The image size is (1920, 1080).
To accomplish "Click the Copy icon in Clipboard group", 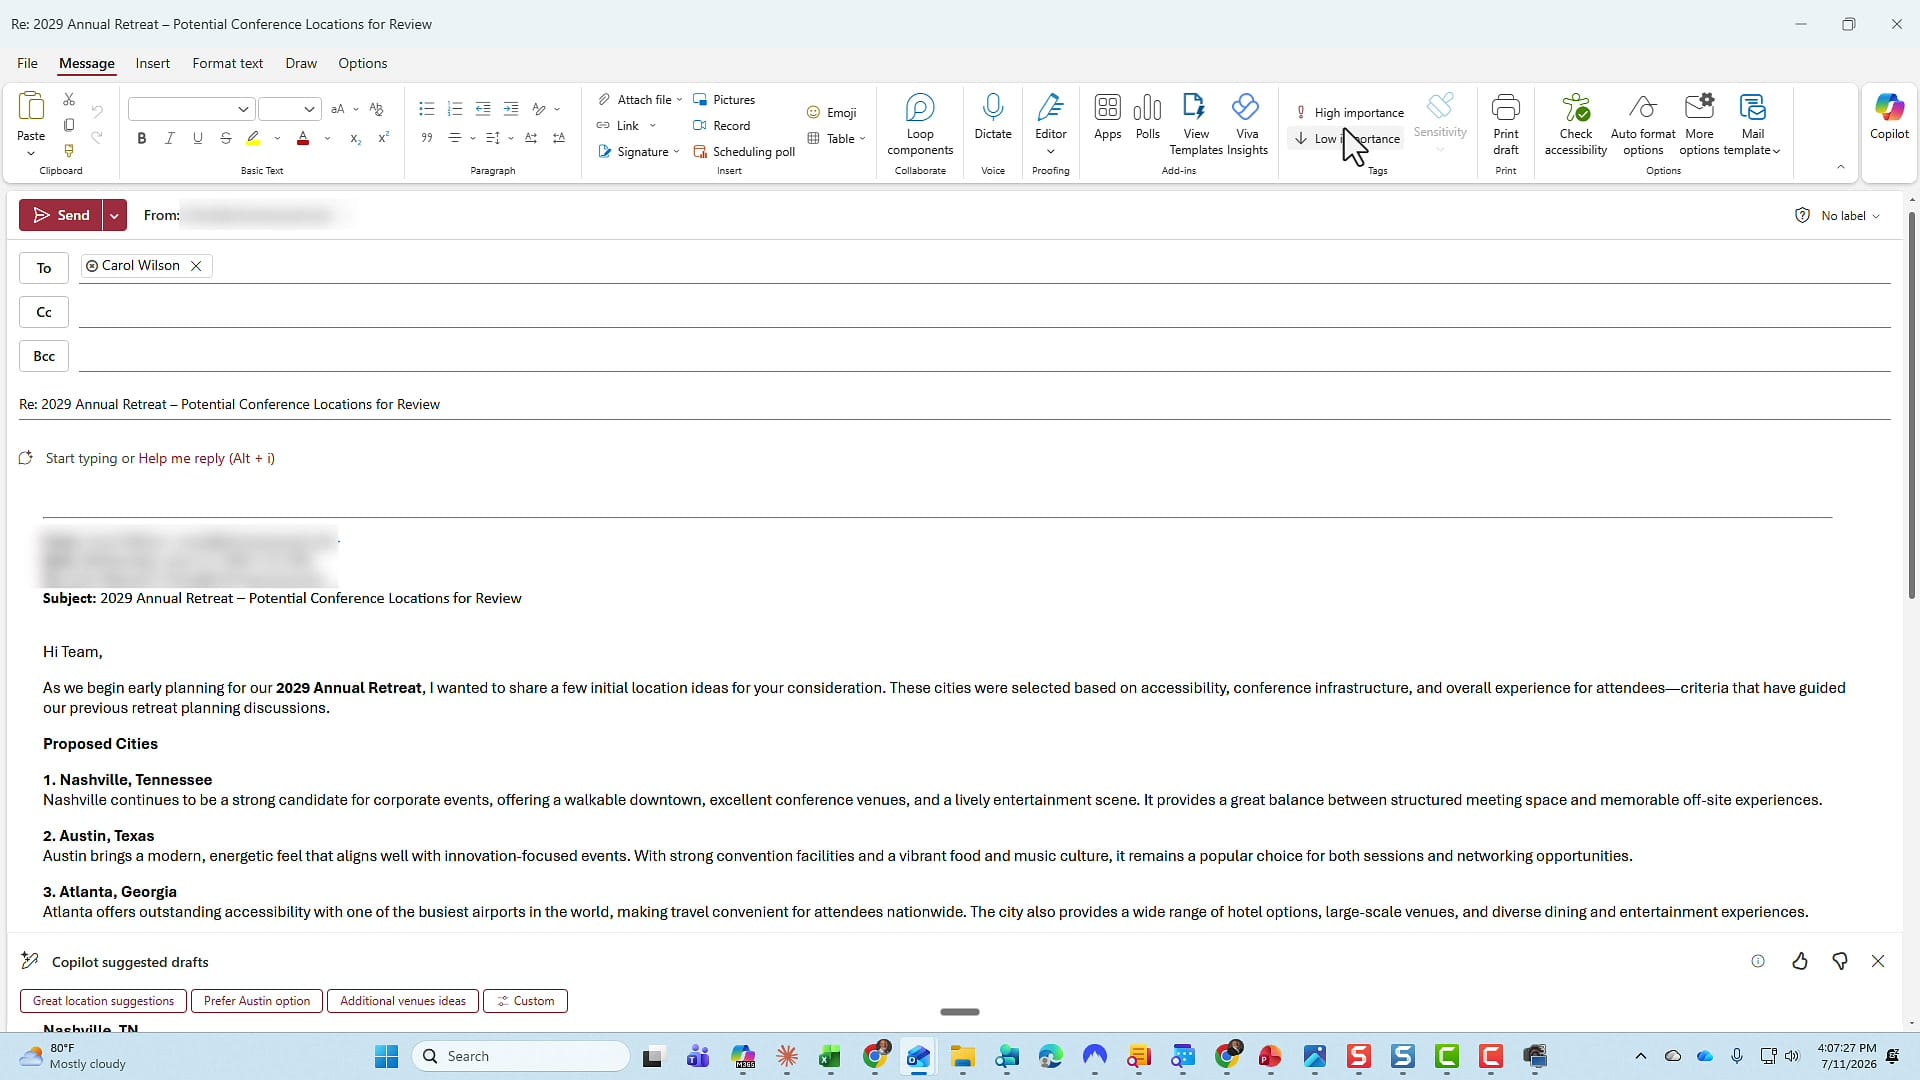I will [69, 125].
